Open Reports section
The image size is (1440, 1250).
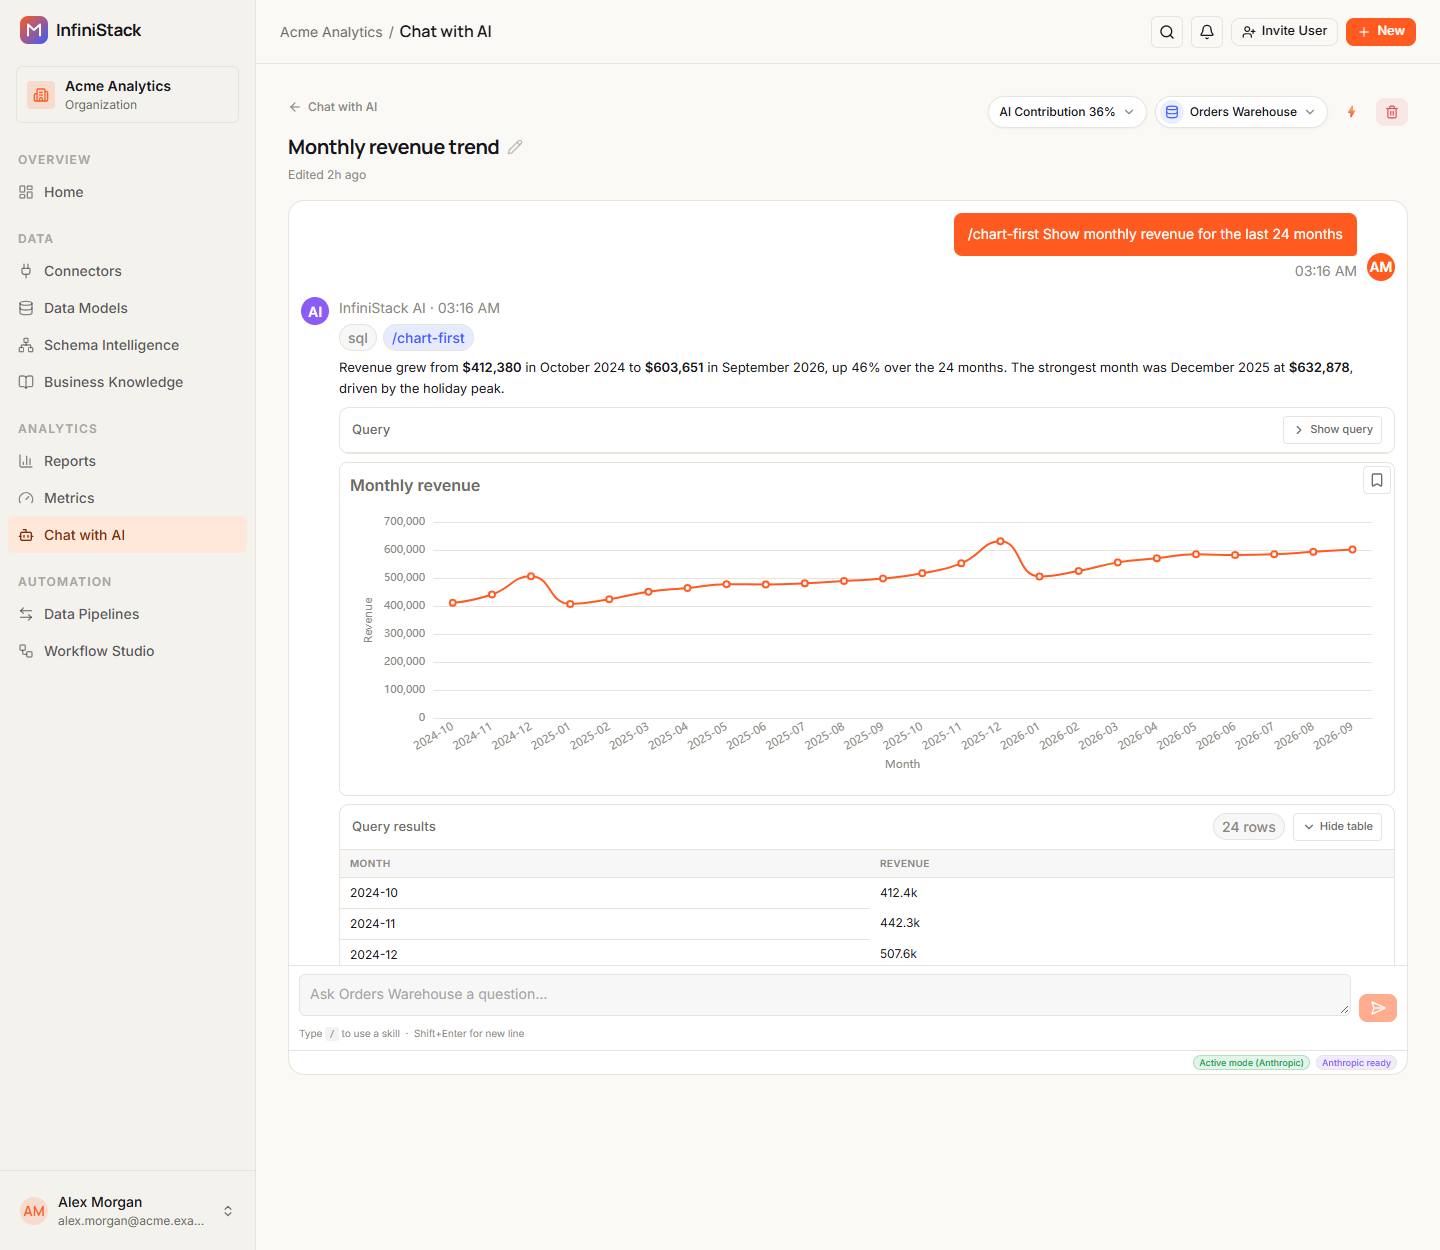(127, 461)
